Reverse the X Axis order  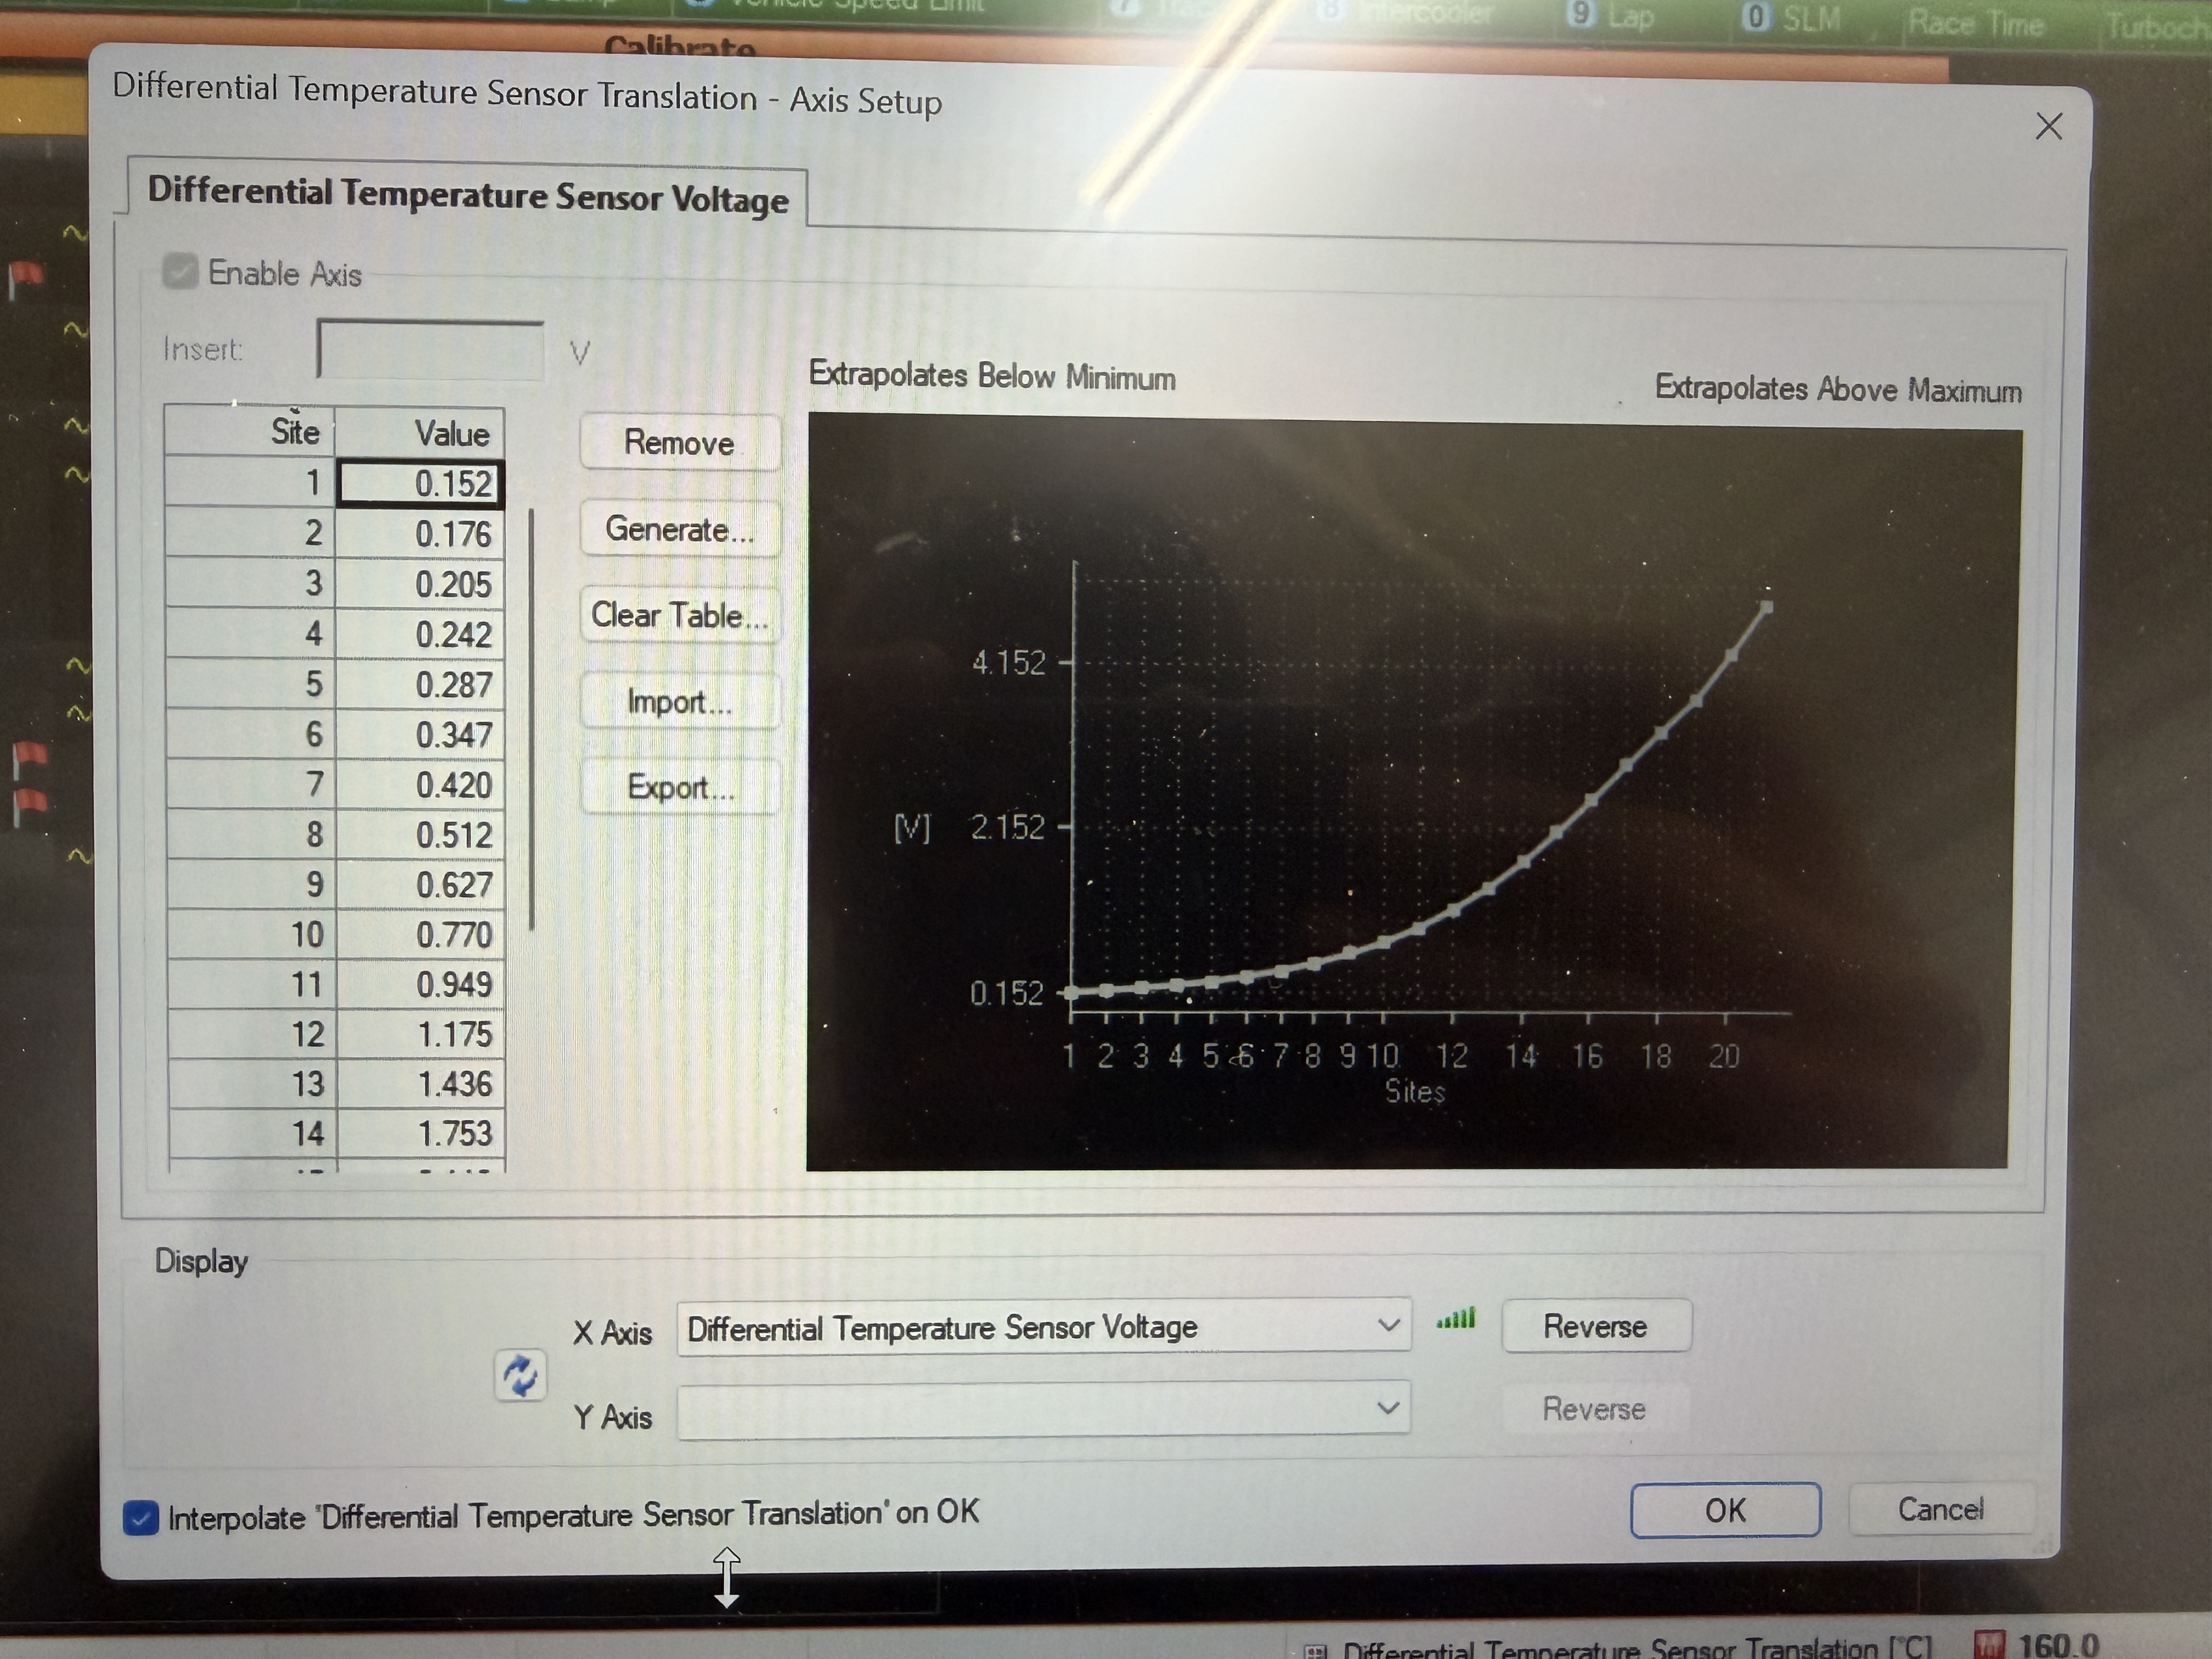(x=1594, y=1326)
